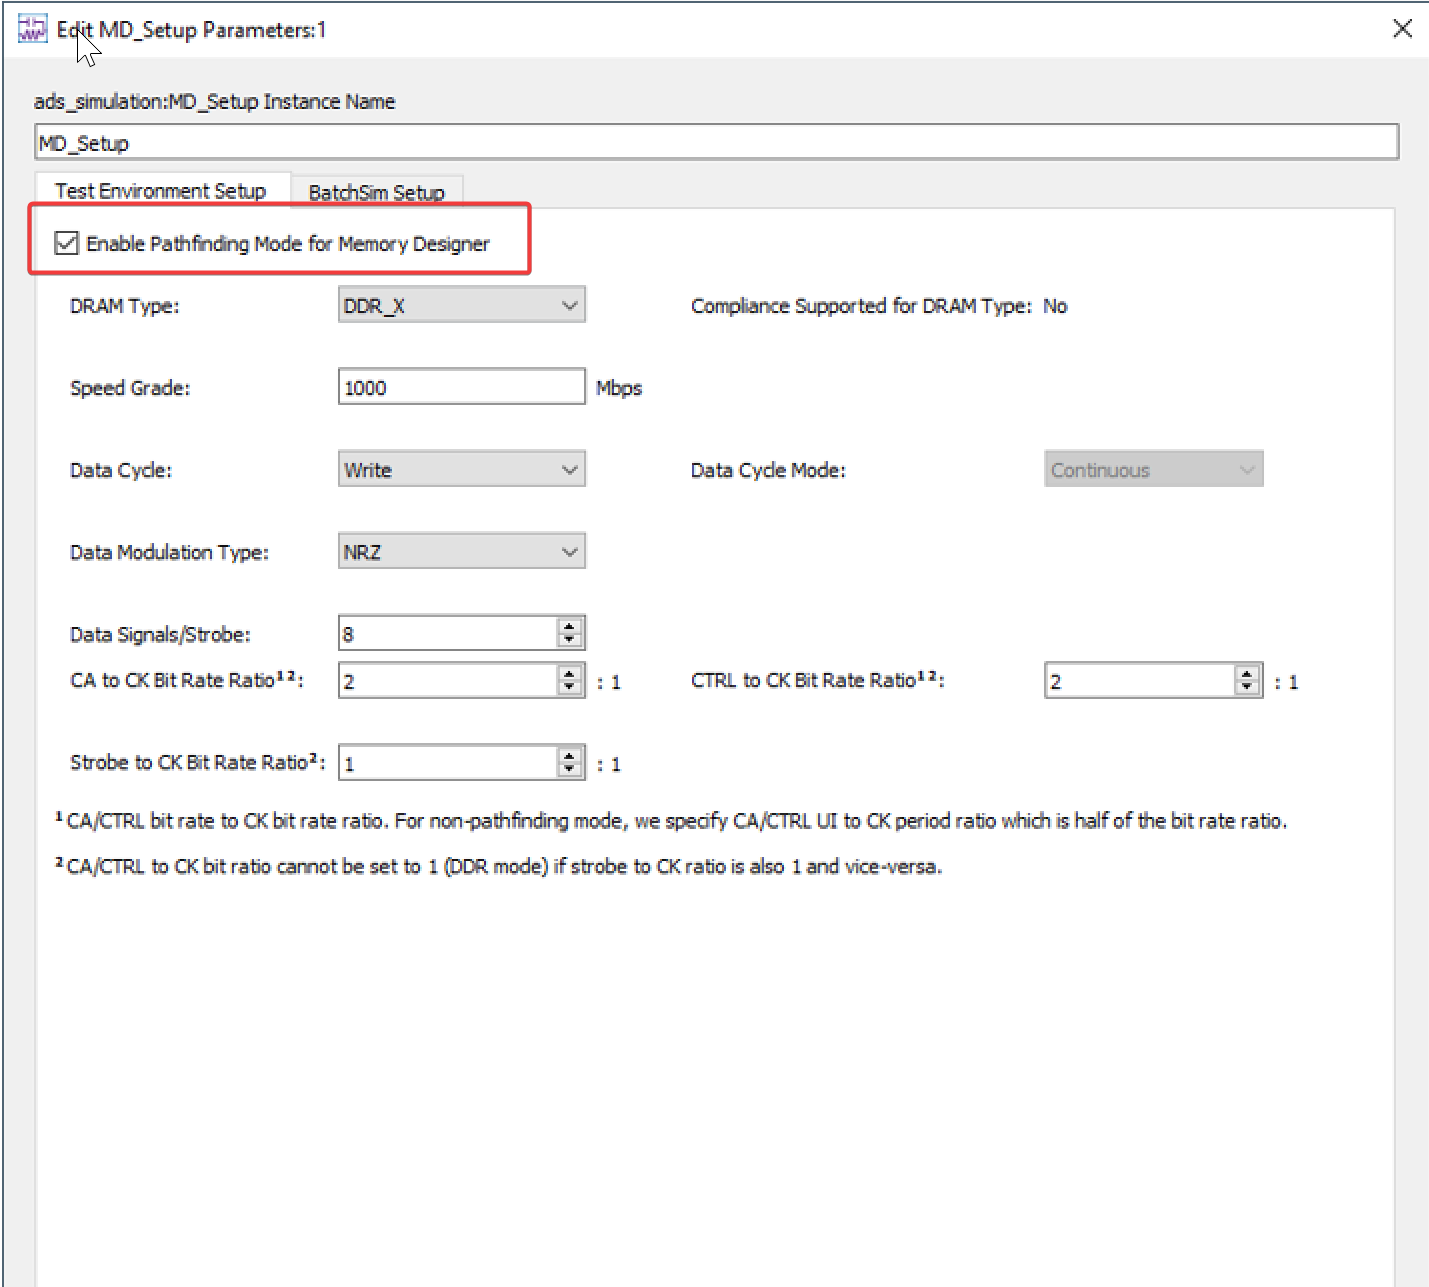
Task: Expand the Data Cycle dropdown showing Write
Action: pyautogui.click(x=461, y=470)
